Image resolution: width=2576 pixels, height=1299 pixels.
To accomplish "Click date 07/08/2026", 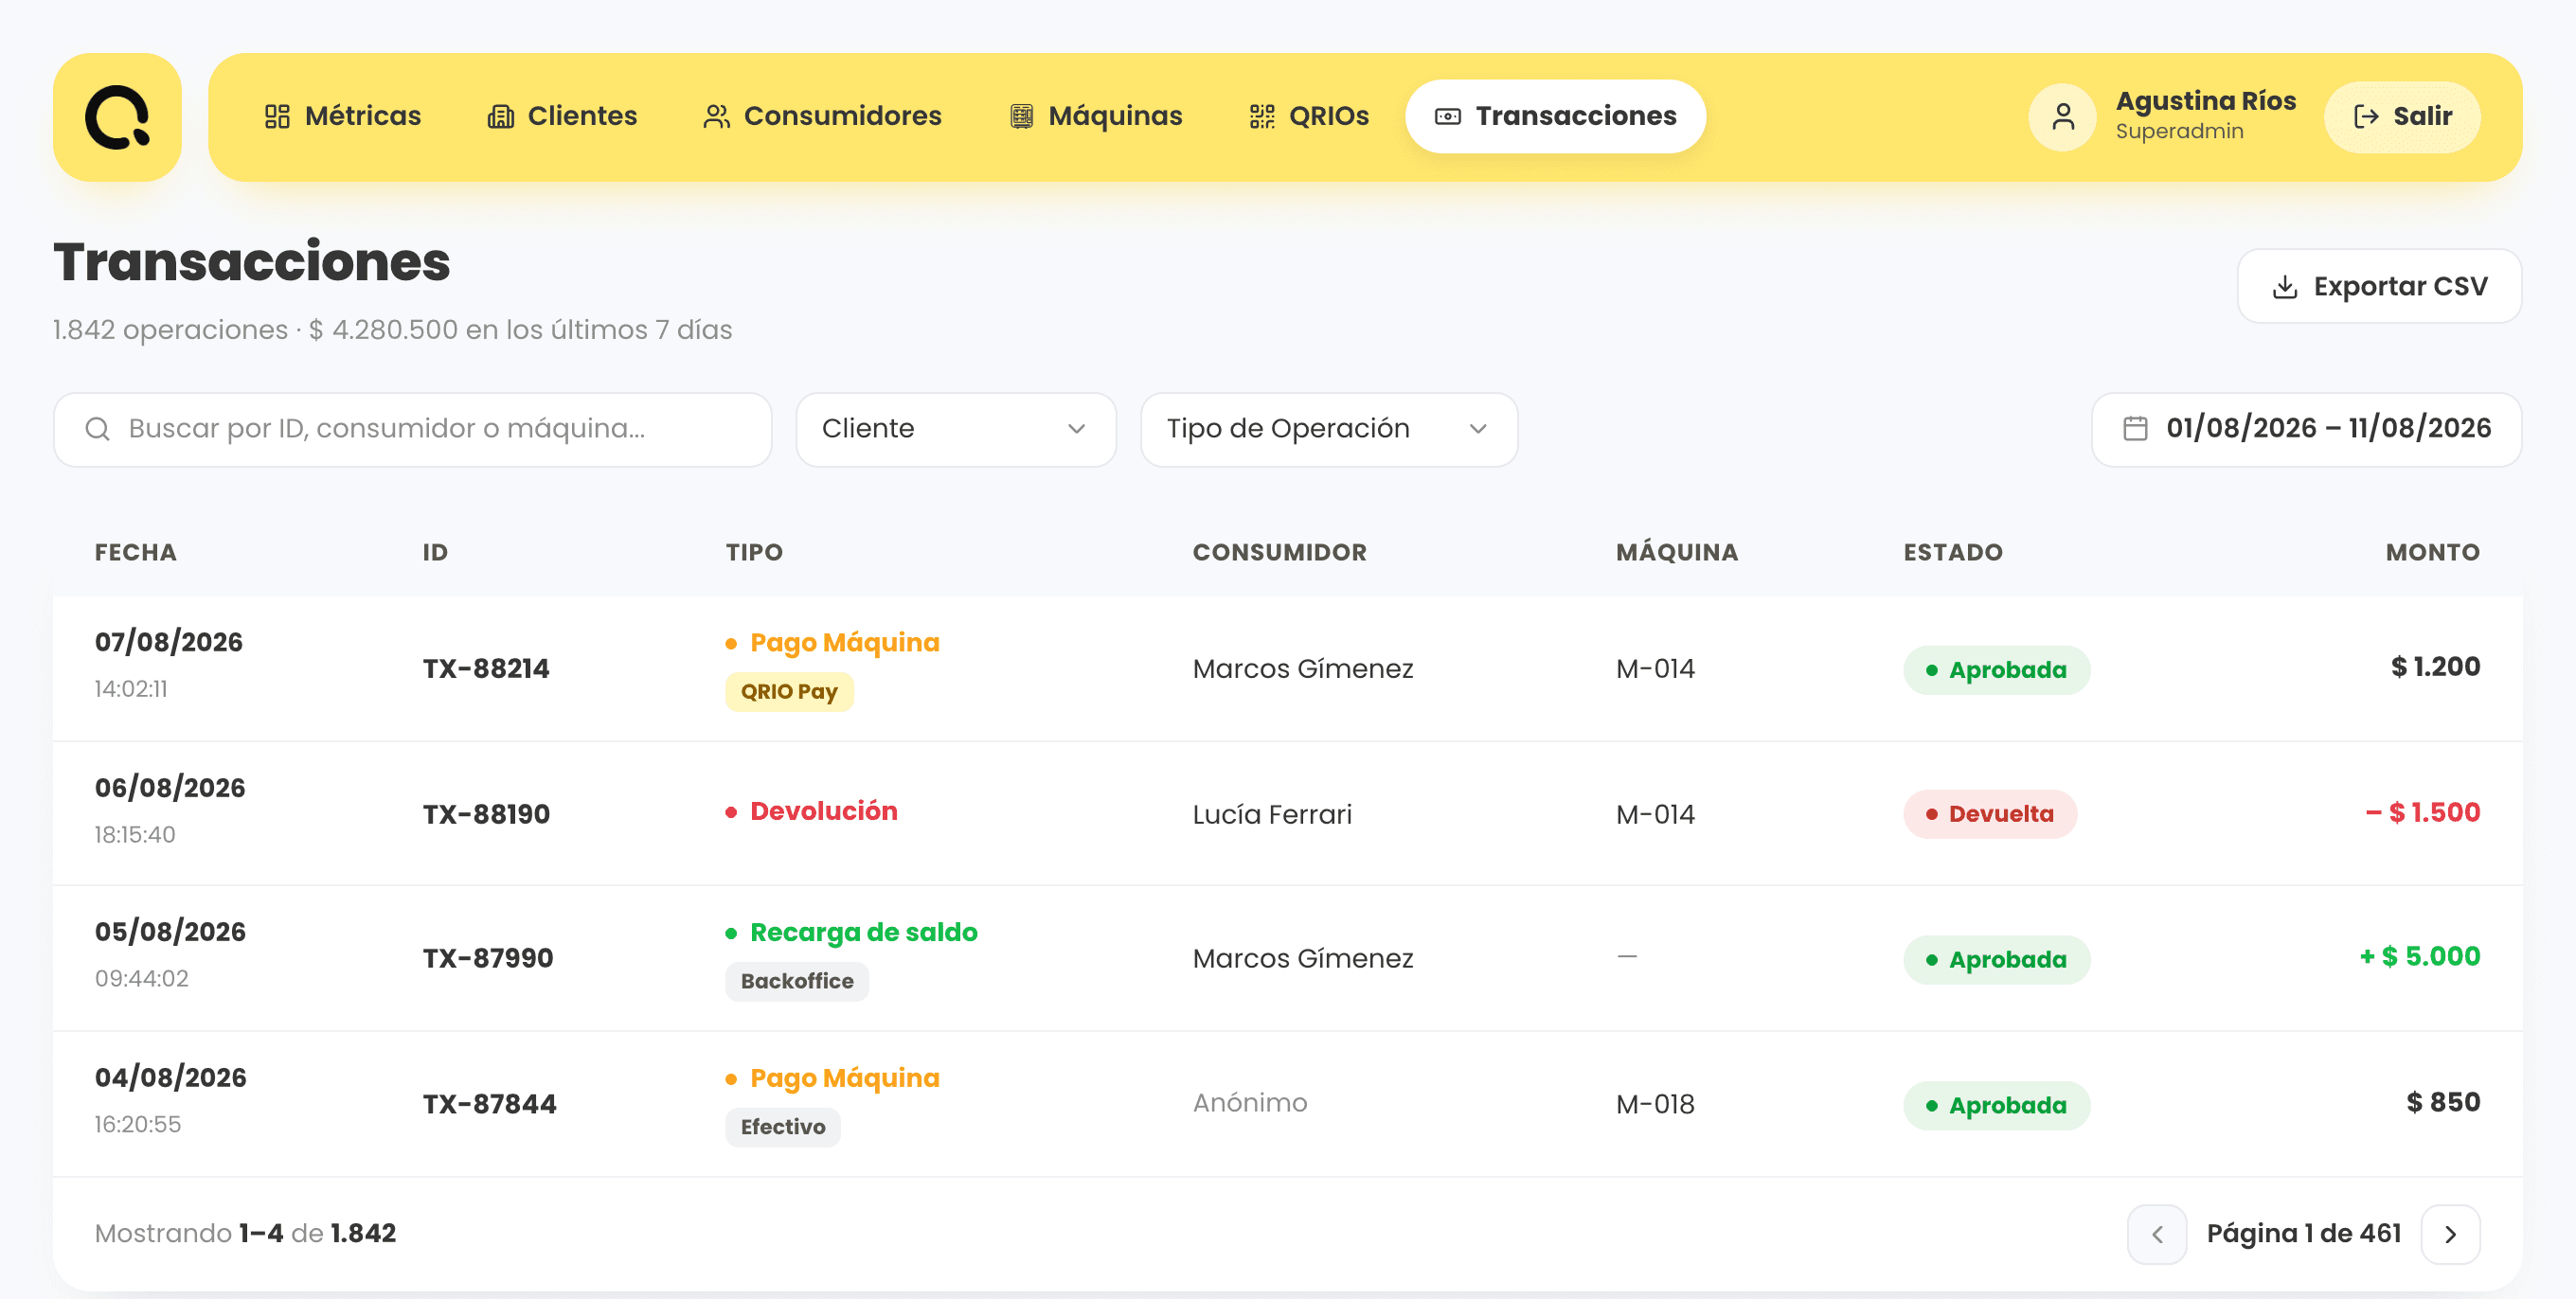I will [168, 643].
